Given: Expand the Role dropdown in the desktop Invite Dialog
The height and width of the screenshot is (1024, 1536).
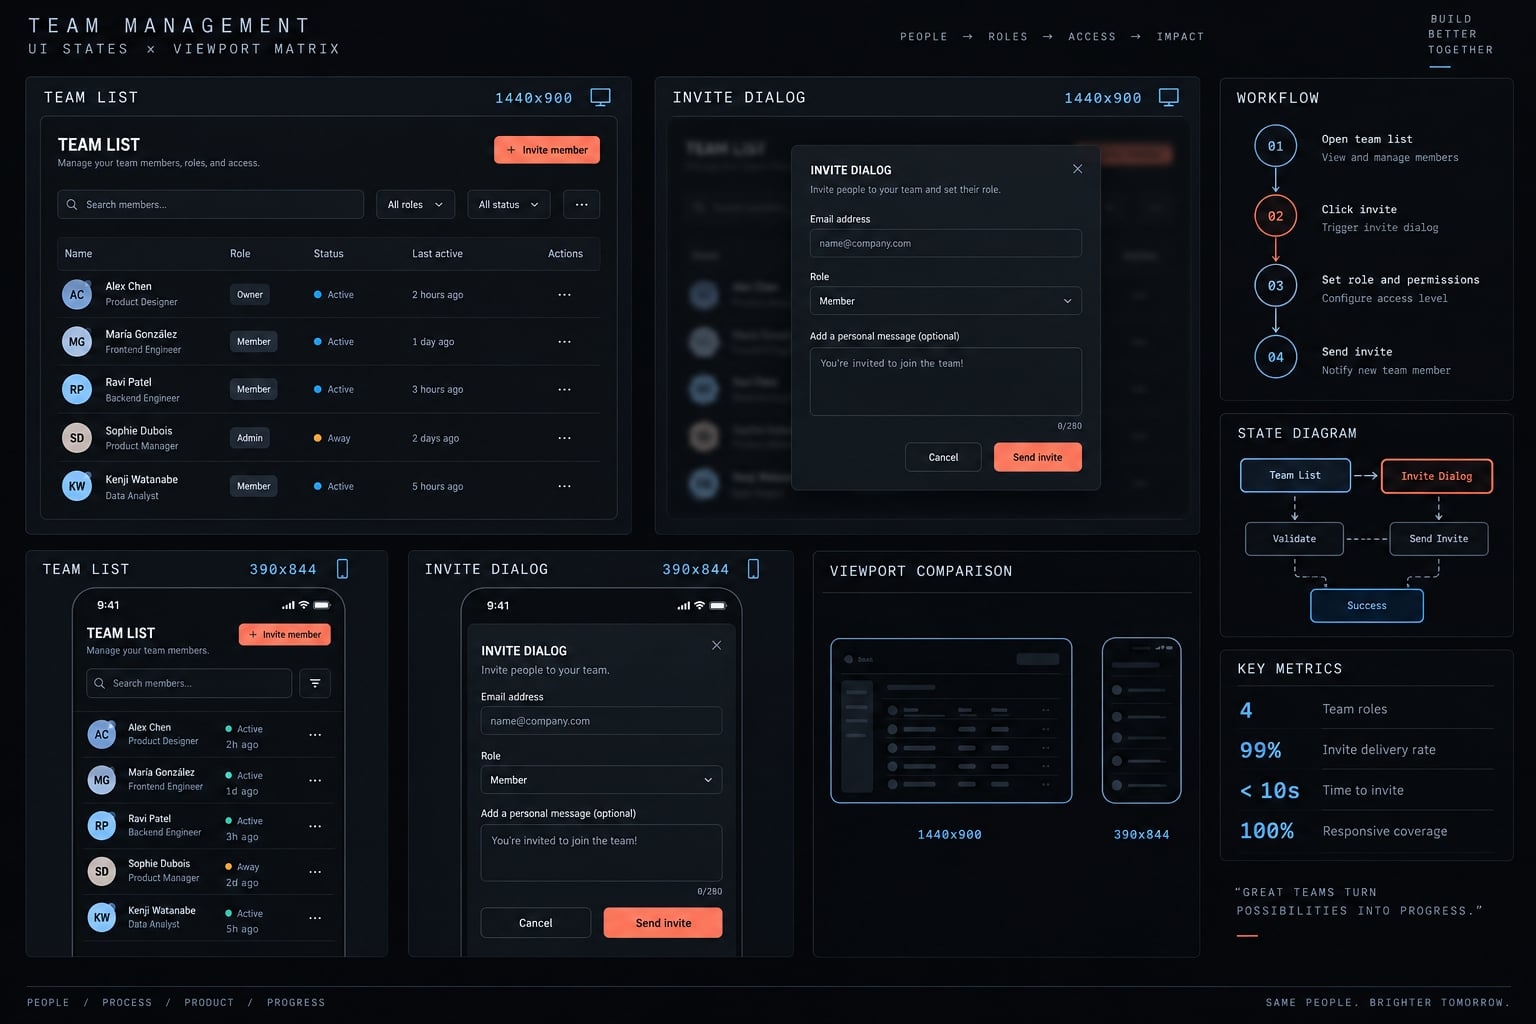Looking at the screenshot, I should click(x=945, y=301).
